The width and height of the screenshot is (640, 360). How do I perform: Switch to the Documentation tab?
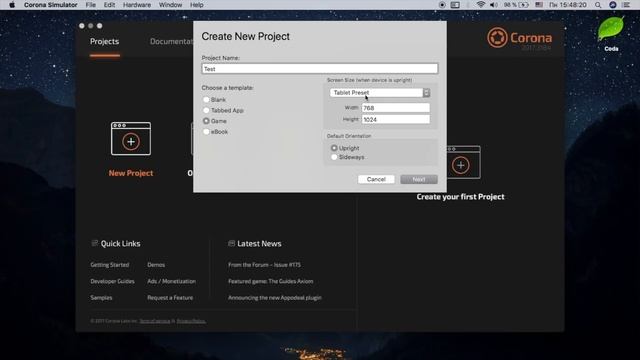[x=171, y=42]
